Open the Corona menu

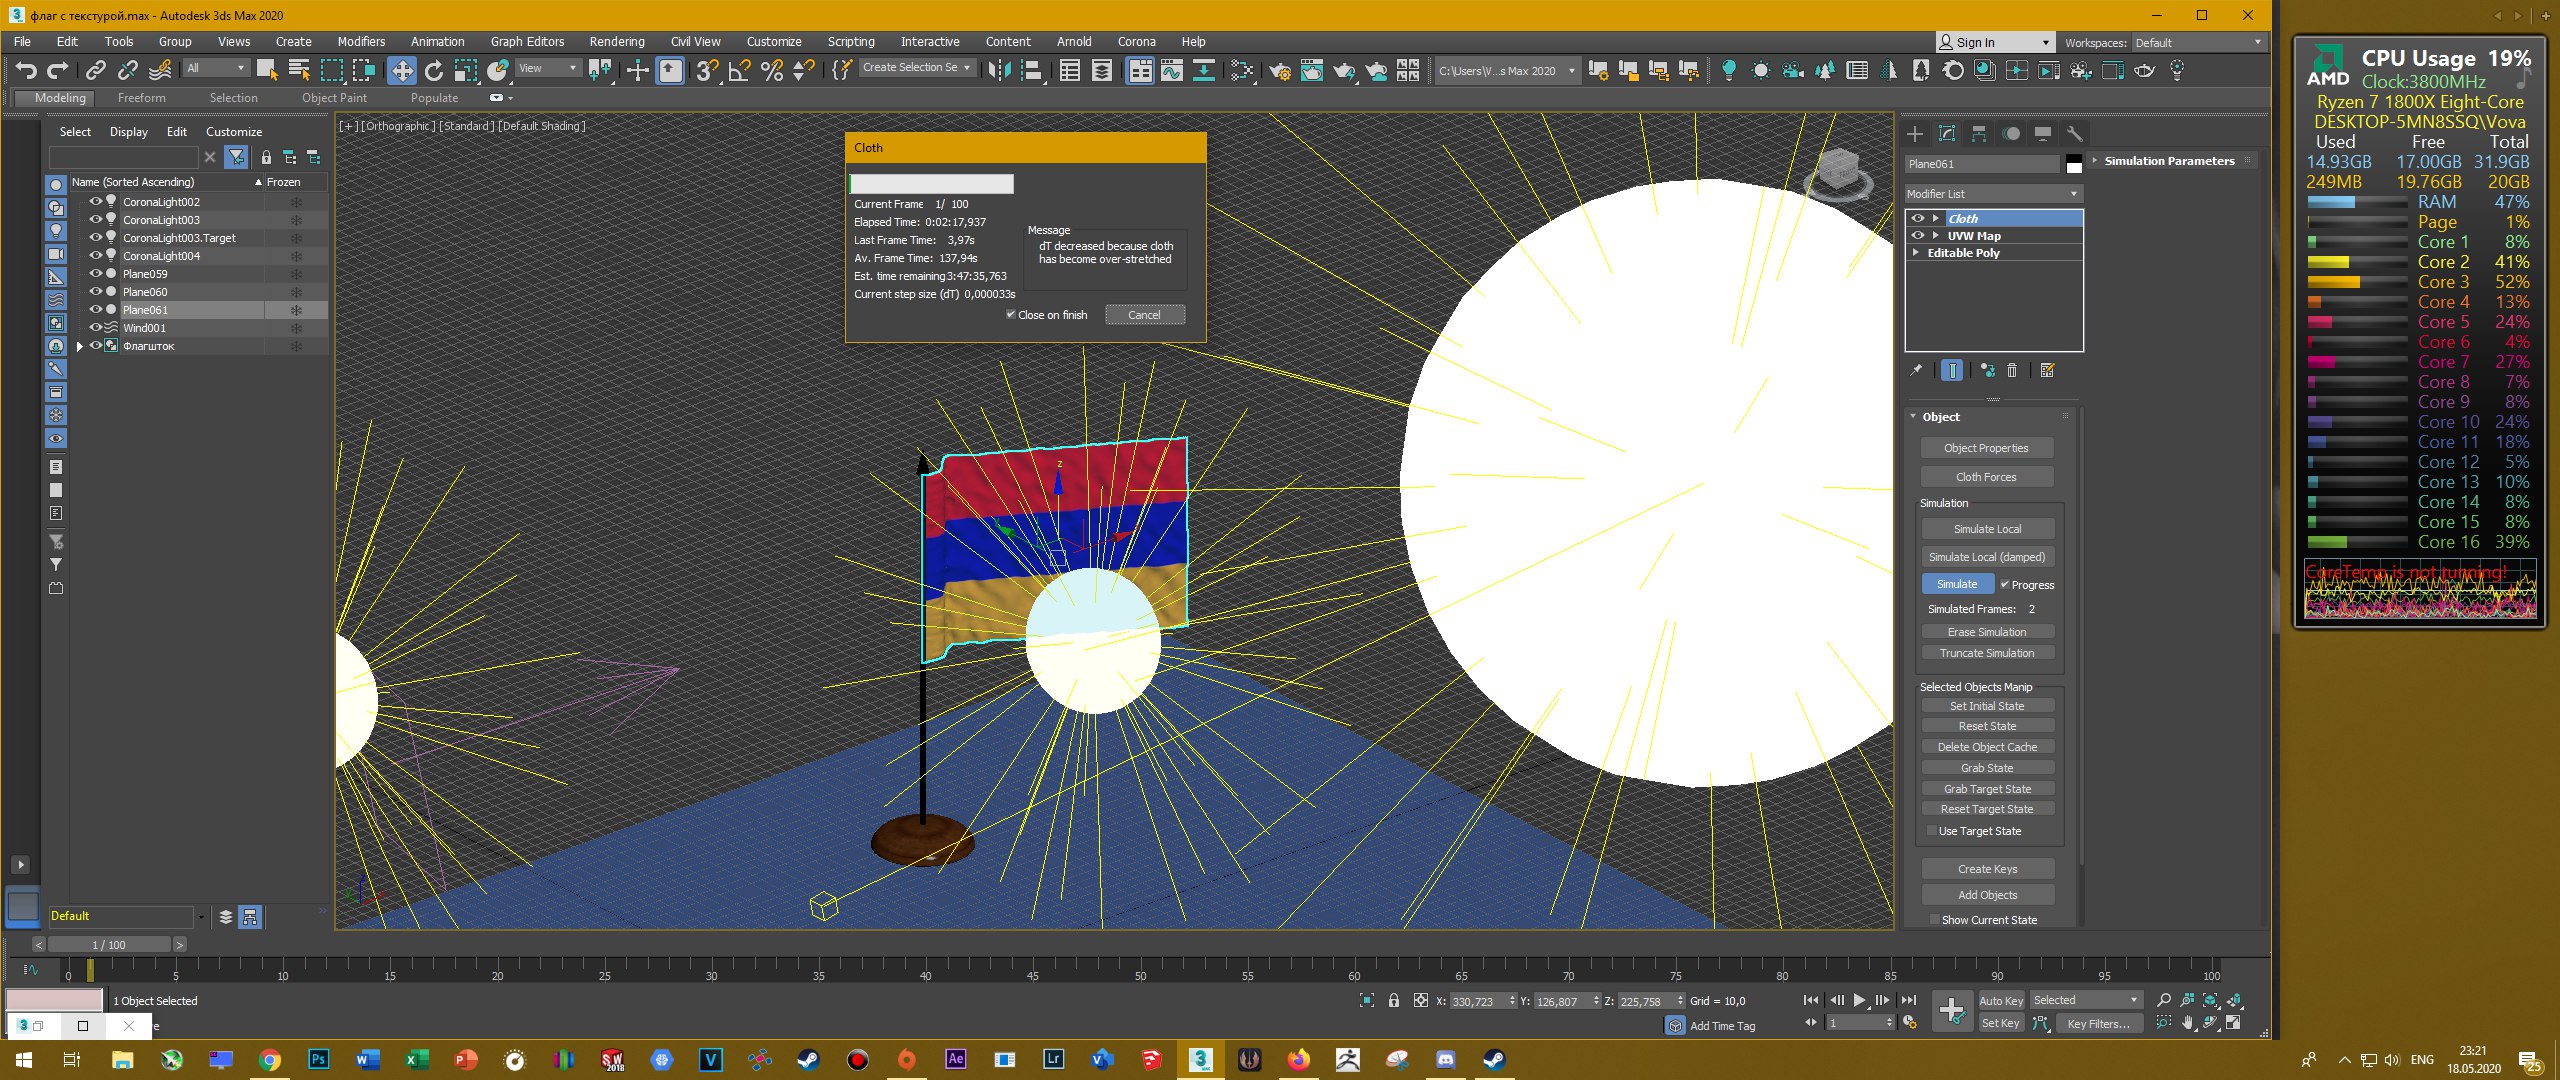tap(1136, 42)
